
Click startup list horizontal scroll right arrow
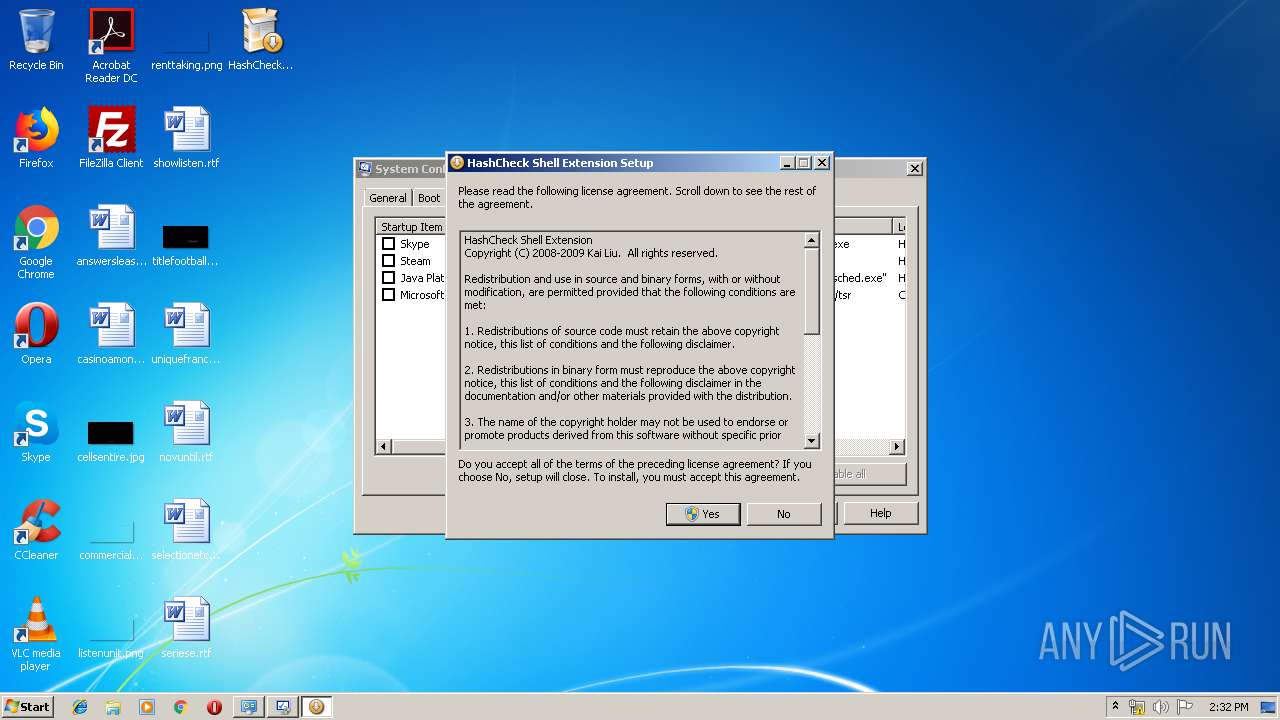897,447
